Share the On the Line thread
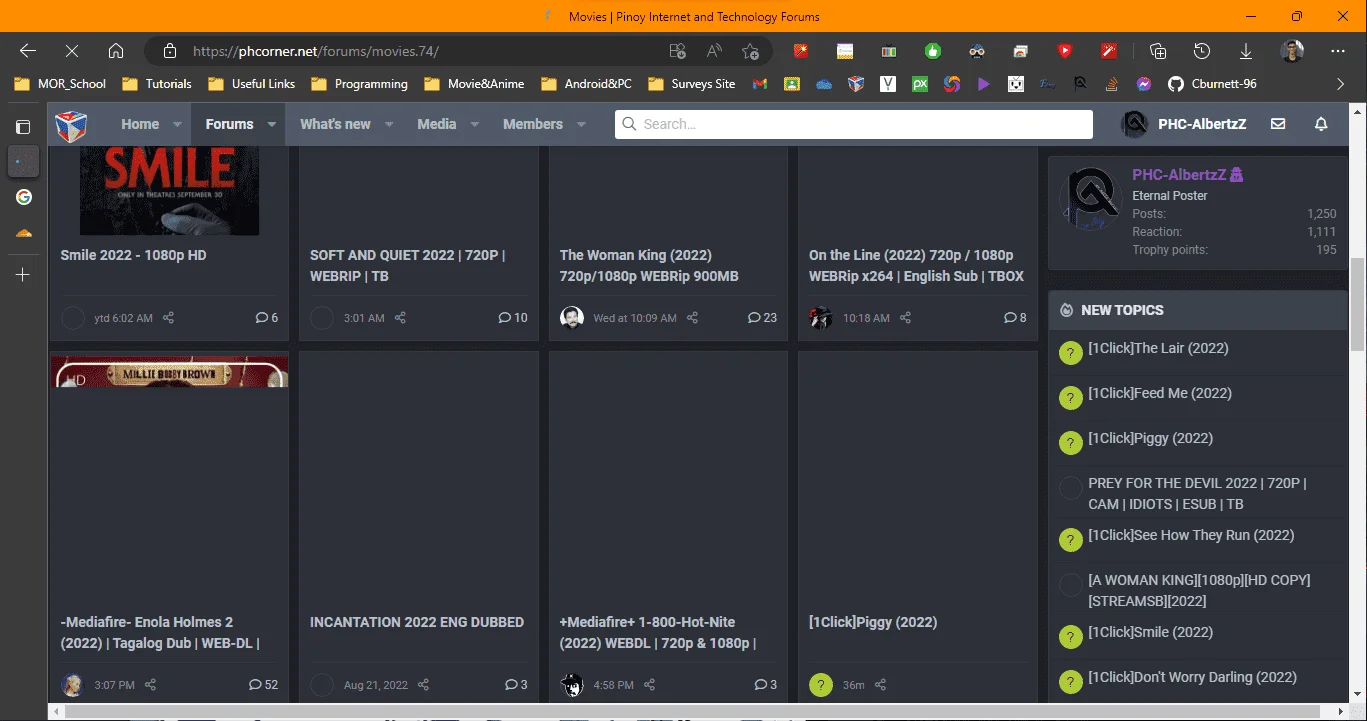The height and width of the screenshot is (721, 1367). click(x=905, y=318)
